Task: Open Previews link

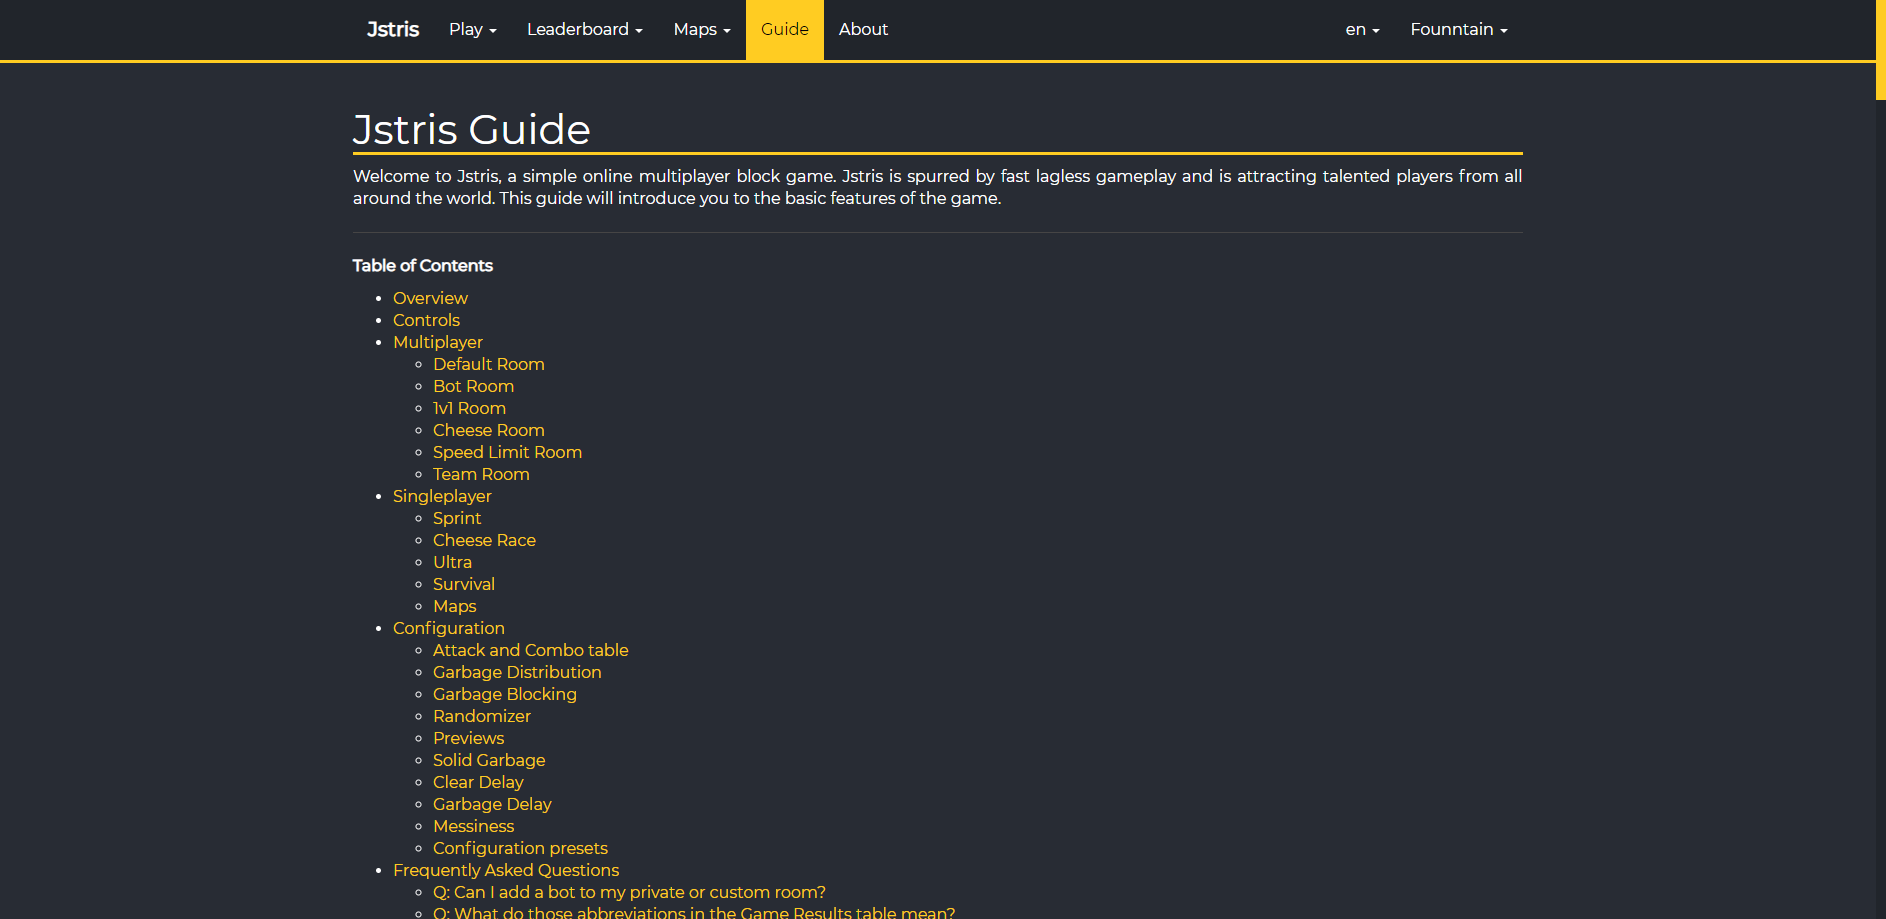Action: 468,738
